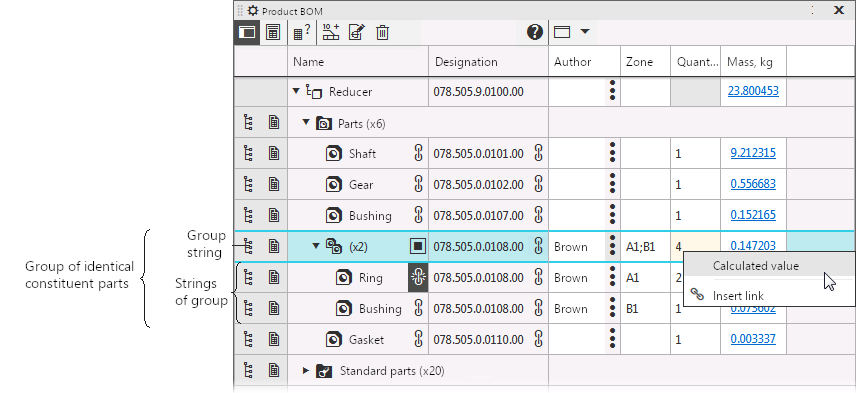The height and width of the screenshot is (393, 856).
Task: Click the table with question mark icon
Action: click(x=301, y=32)
